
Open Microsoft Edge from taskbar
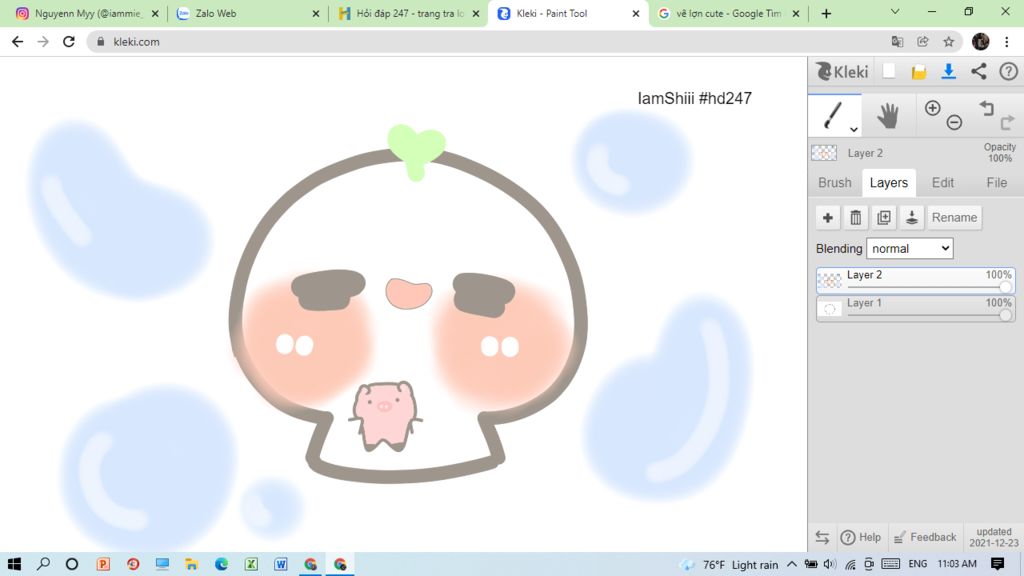point(221,564)
